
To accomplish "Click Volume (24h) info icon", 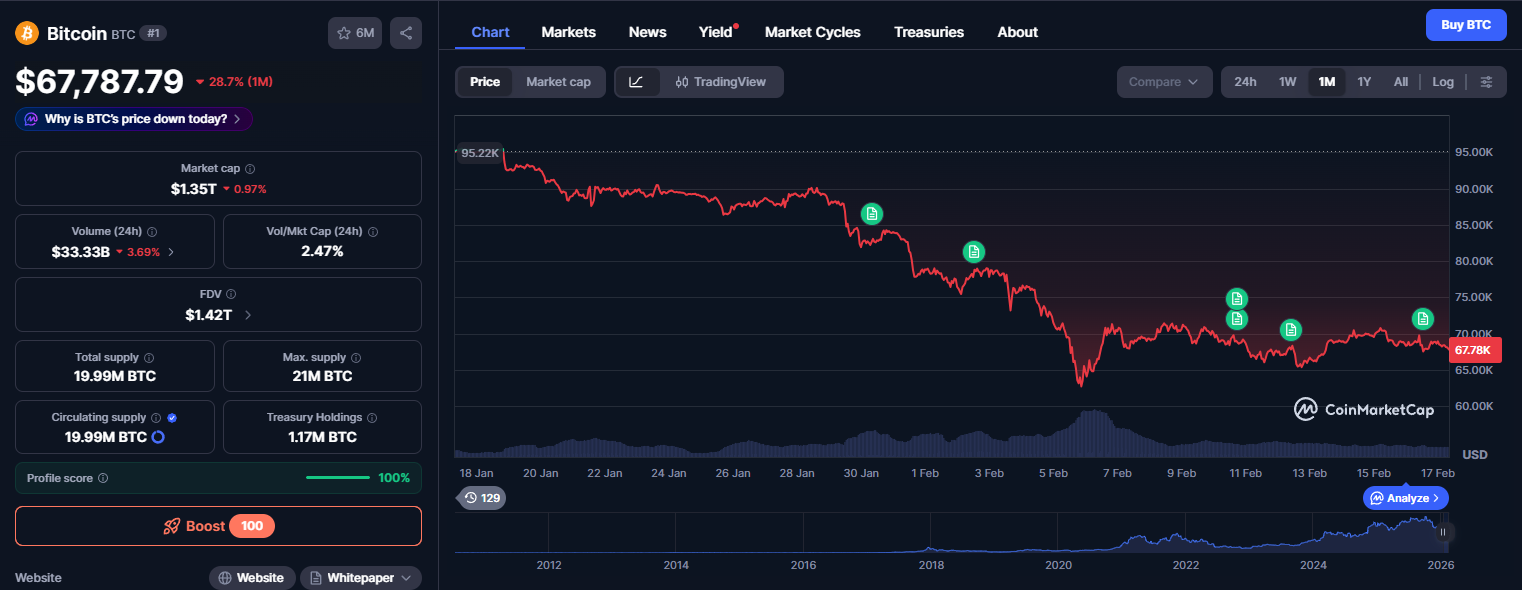I will [151, 231].
